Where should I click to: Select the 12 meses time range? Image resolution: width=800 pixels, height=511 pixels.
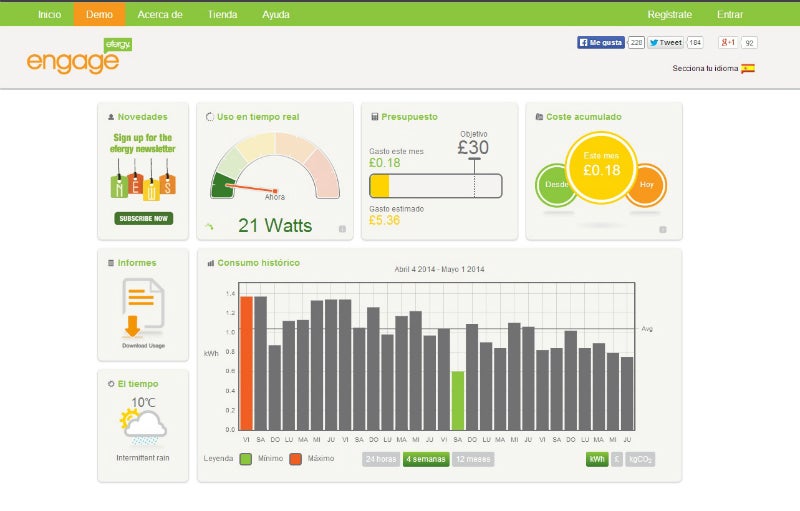pyautogui.click(x=472, y=459)
